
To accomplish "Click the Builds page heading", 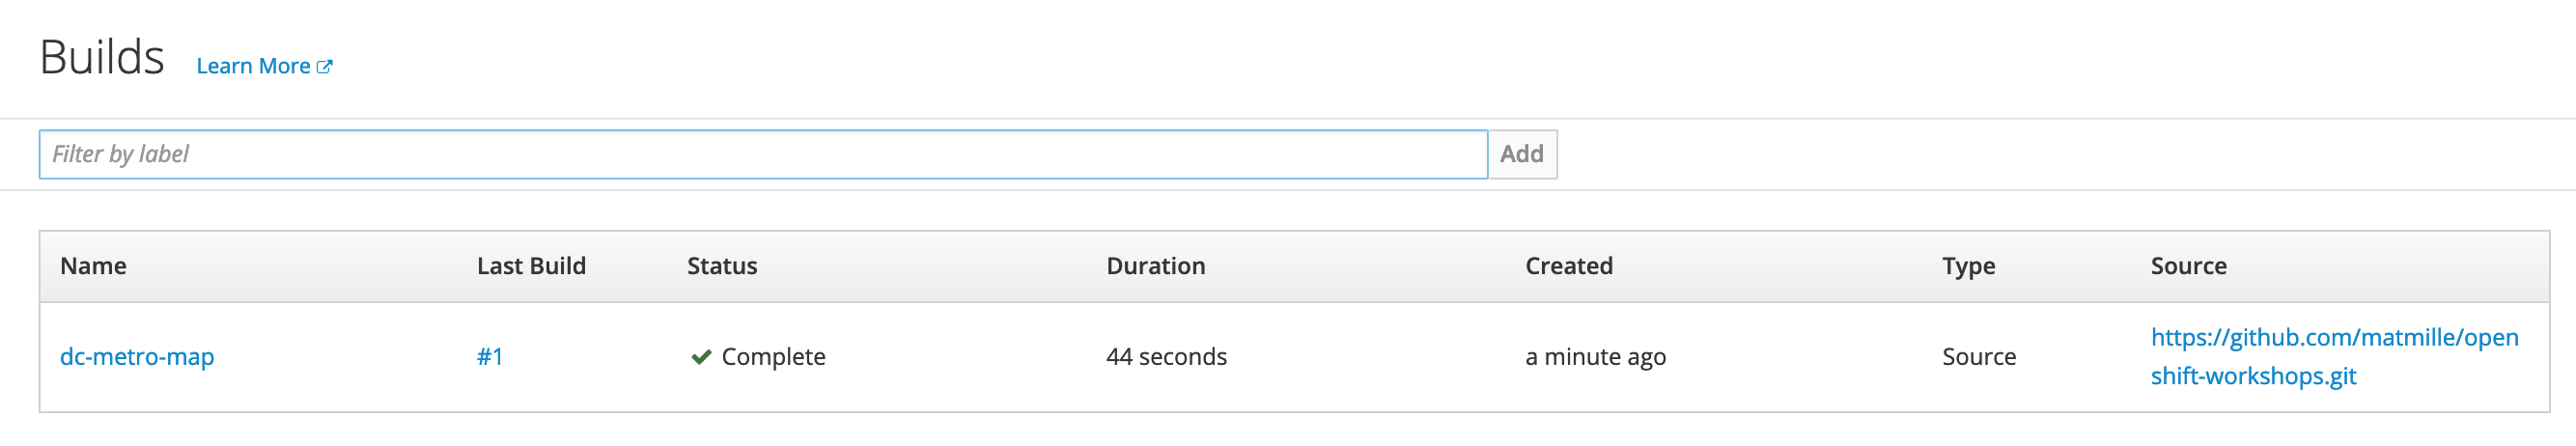I will coord(102,57).
